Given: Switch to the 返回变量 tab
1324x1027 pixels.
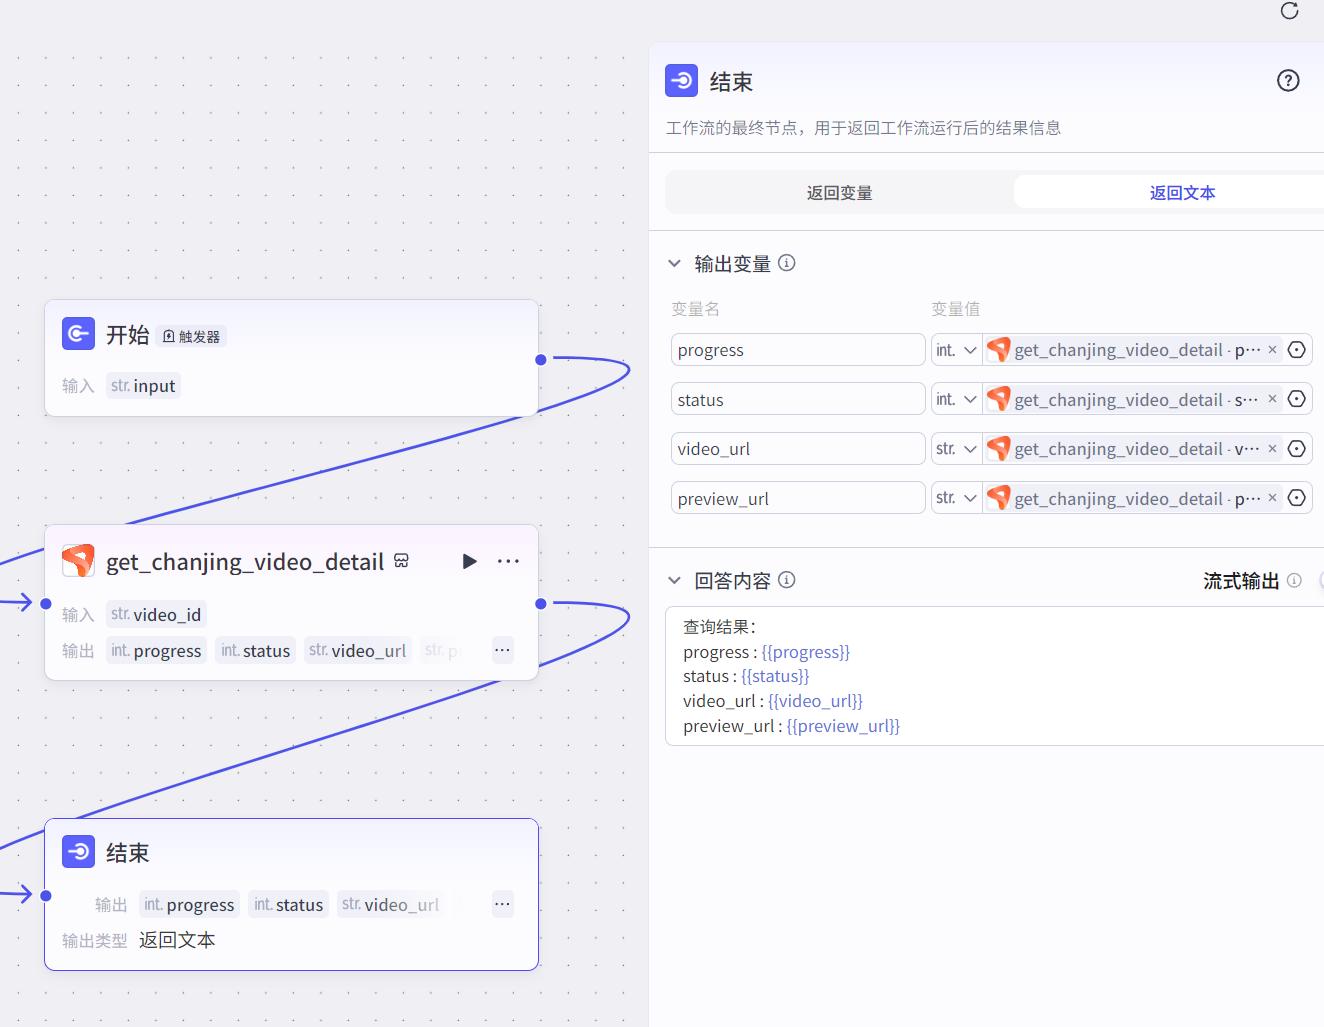Looking at the screenshot, I should click(839, 193).
